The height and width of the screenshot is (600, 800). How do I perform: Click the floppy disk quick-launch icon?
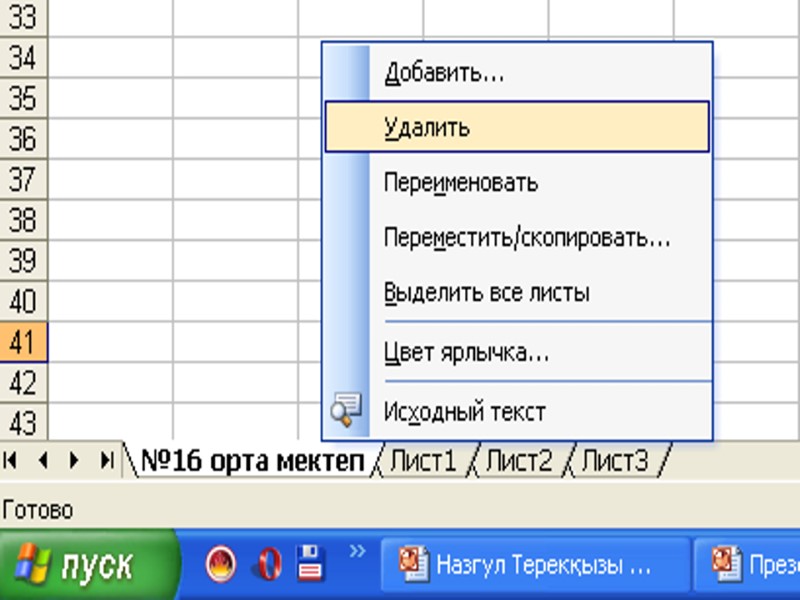click(310, 563)
